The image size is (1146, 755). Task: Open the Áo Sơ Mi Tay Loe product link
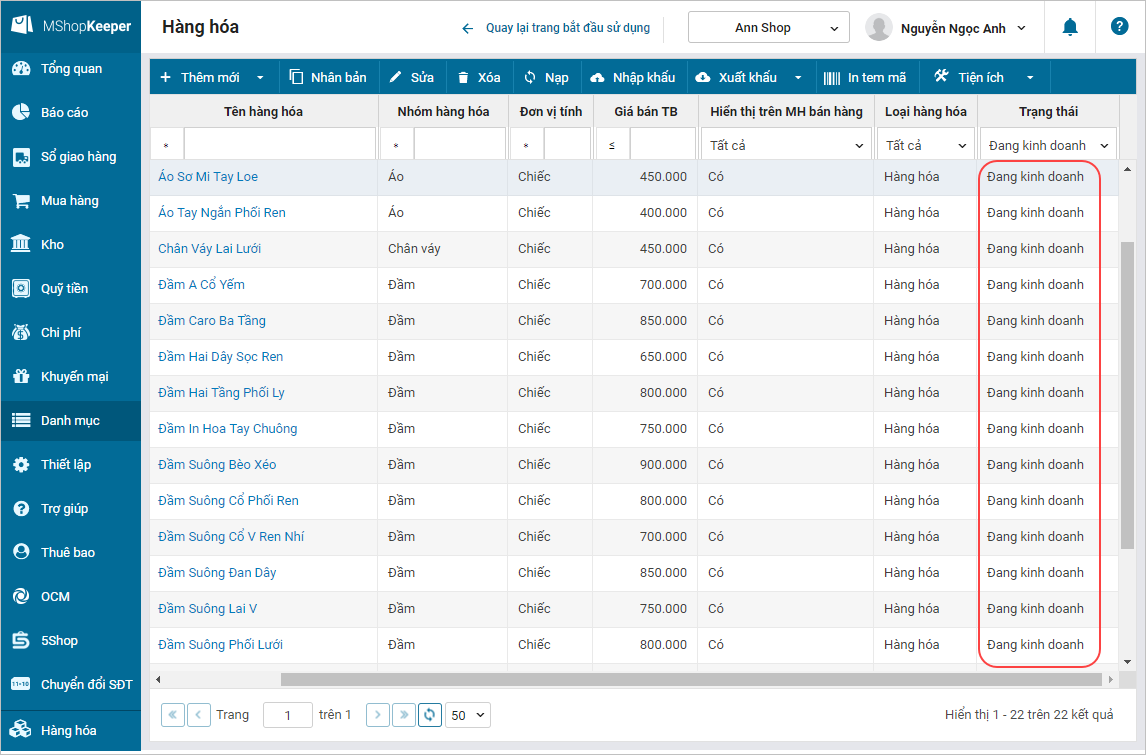(x=208, y=177)
